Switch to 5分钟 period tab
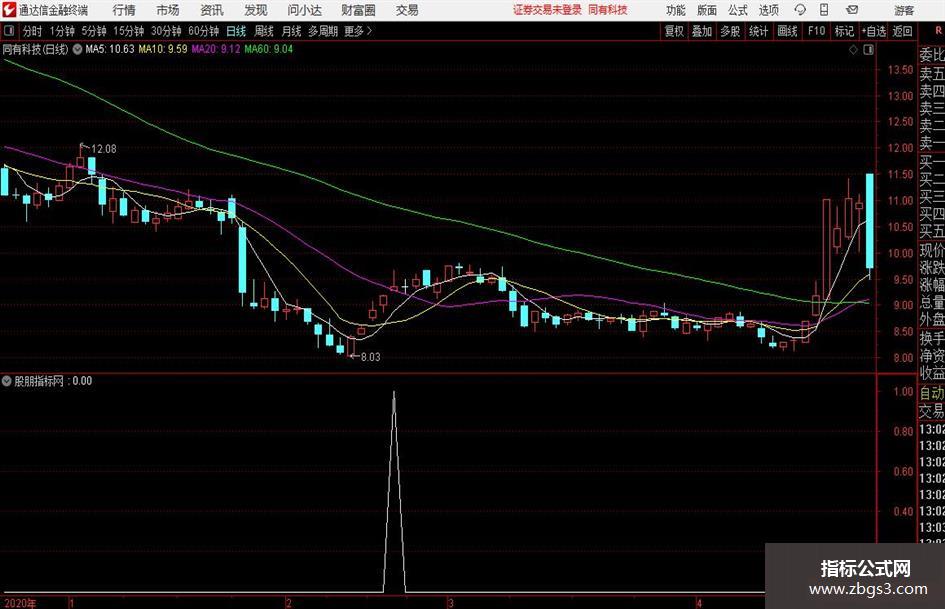Viewport: 945px width, 609px height. click(x=94, y=31)
